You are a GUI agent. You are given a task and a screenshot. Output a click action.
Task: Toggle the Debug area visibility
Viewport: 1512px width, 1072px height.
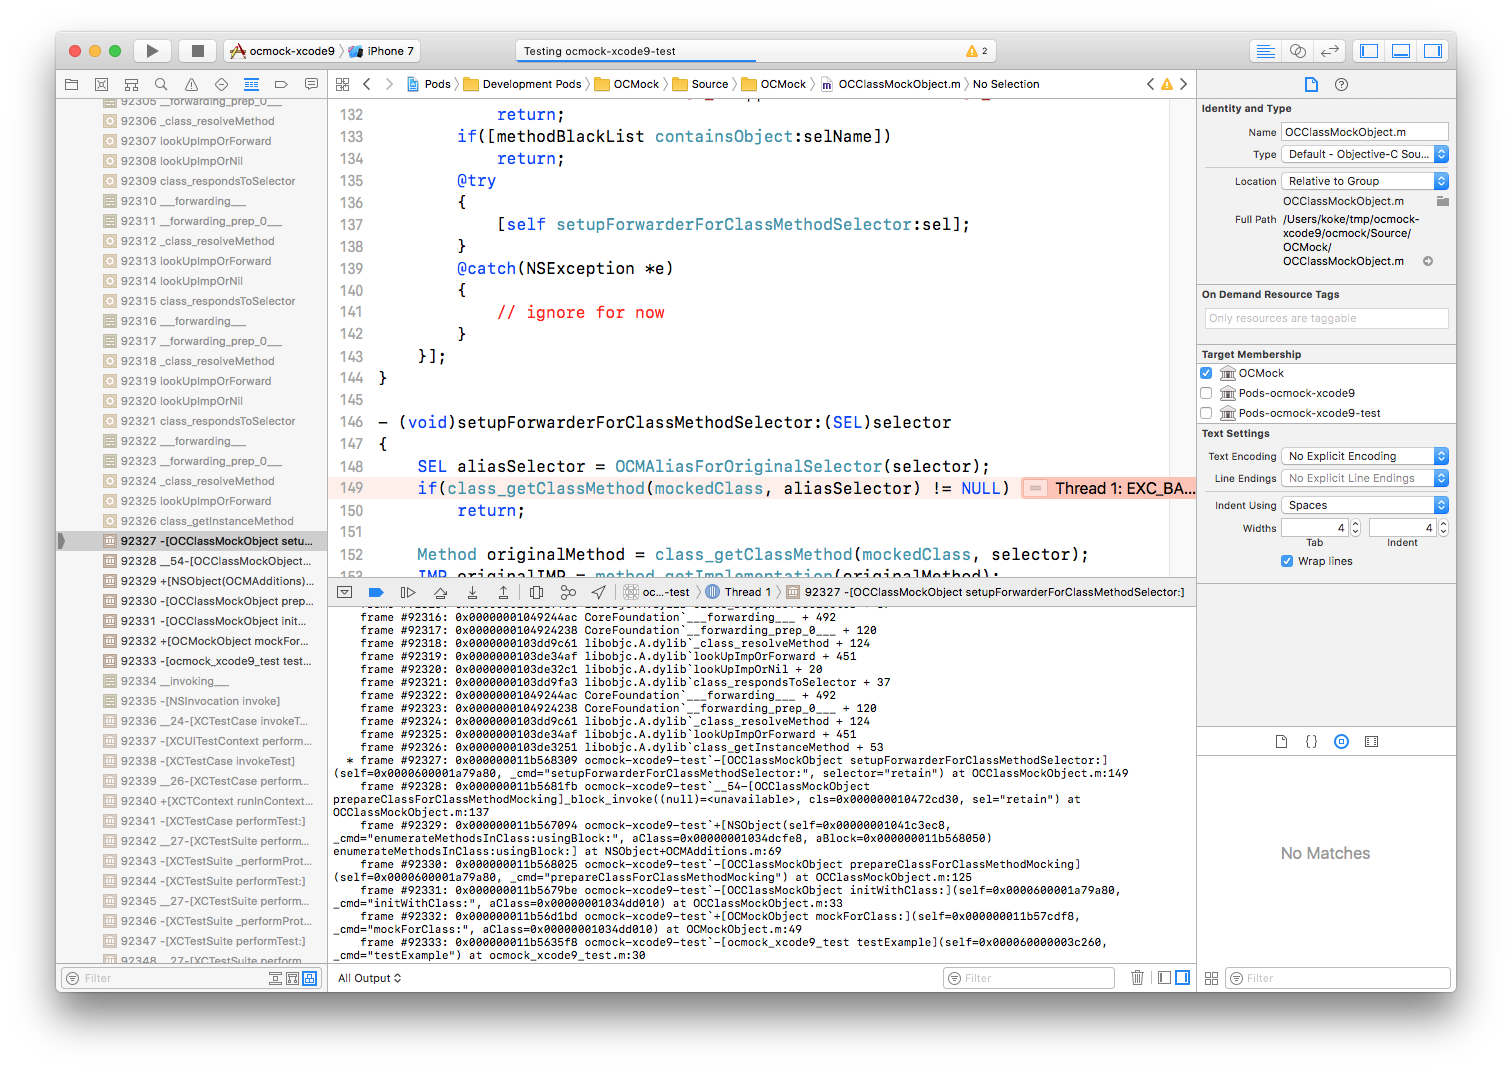pos(1401,51)
